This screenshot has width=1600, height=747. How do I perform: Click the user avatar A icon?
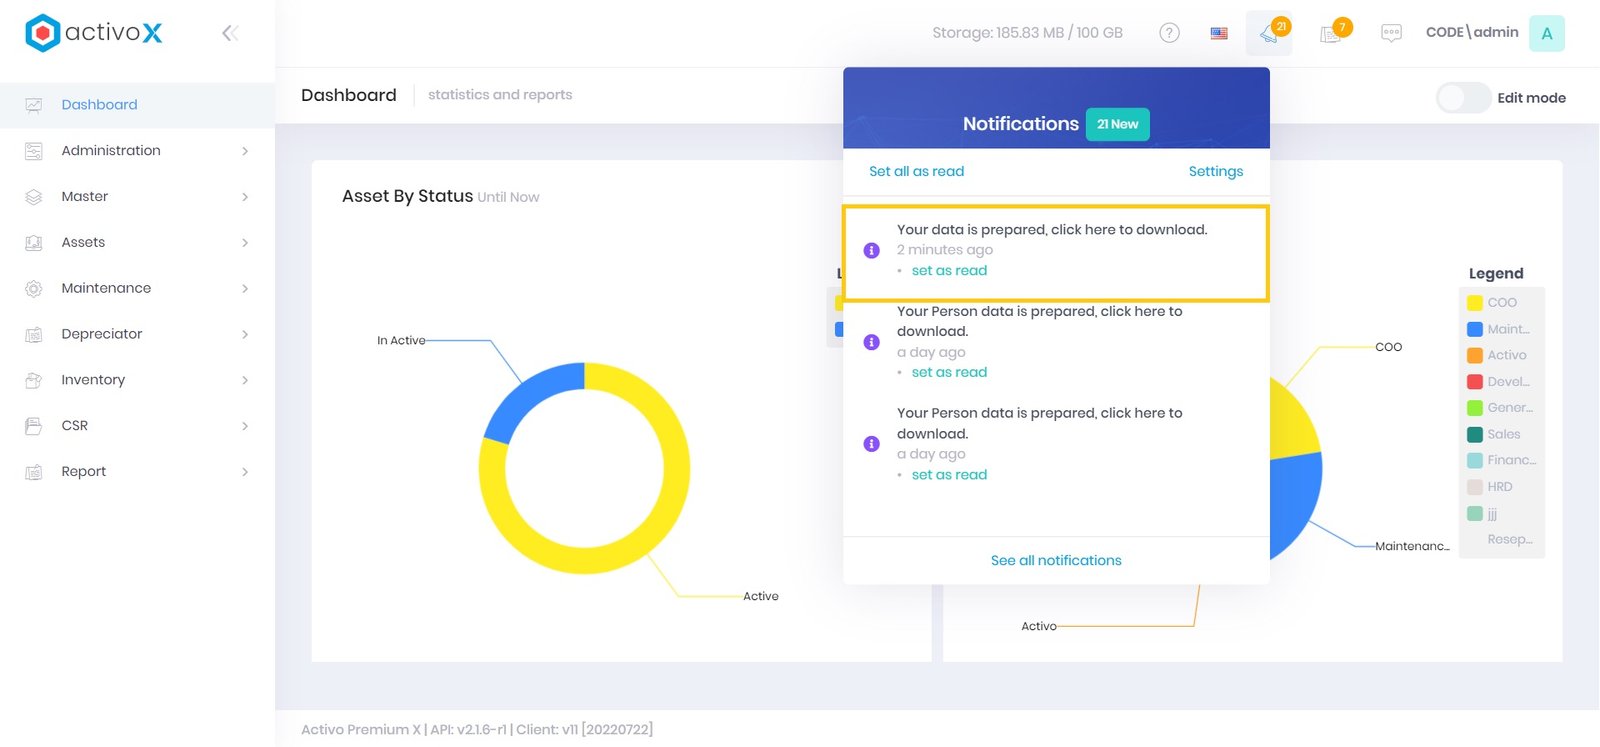coord(1546,33)
